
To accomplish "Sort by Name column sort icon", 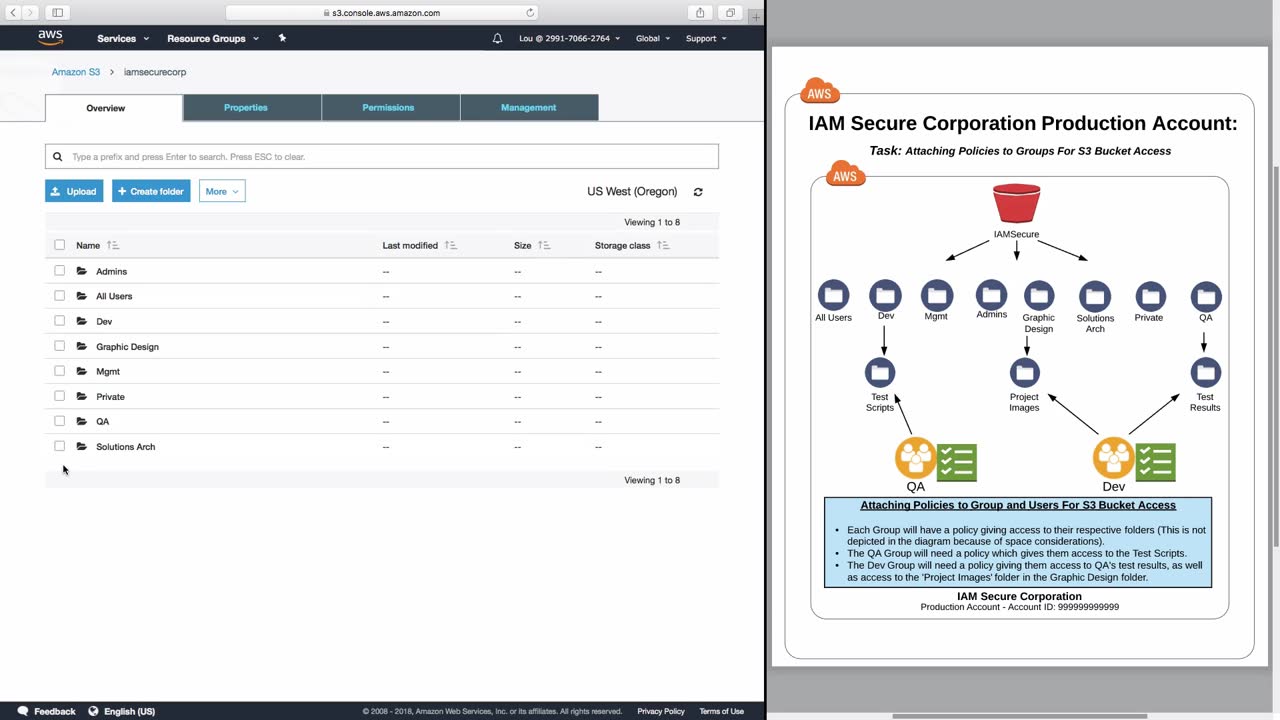I will [113, 245].
